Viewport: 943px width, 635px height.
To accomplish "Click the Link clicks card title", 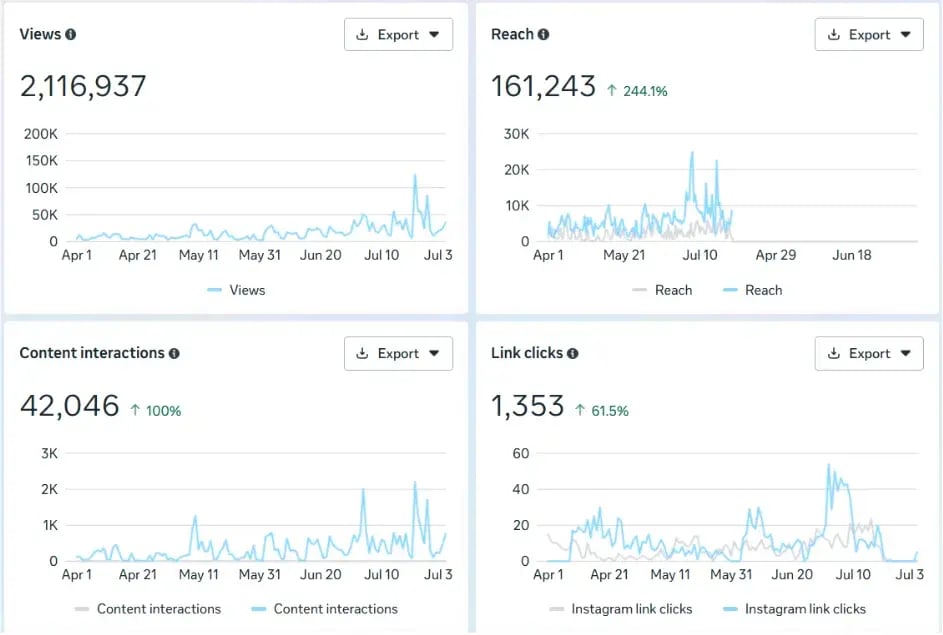I will coord(527,353).
